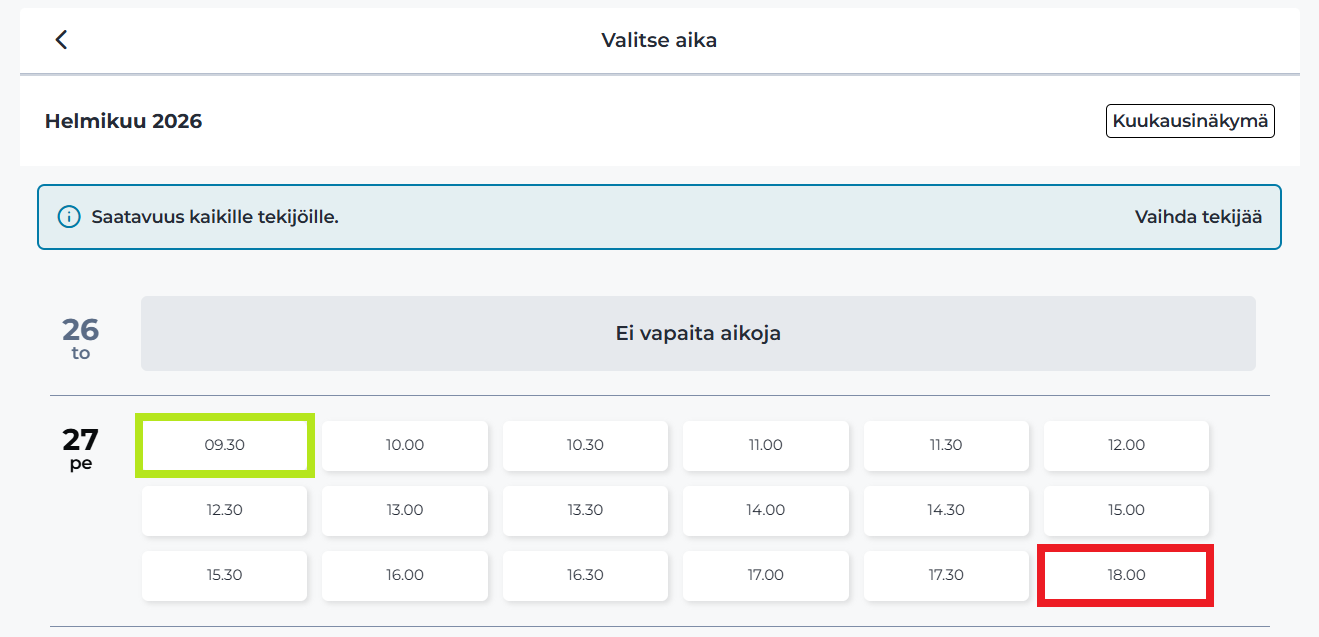
Task: Click the Valitse aika header title
Action: 658,40
